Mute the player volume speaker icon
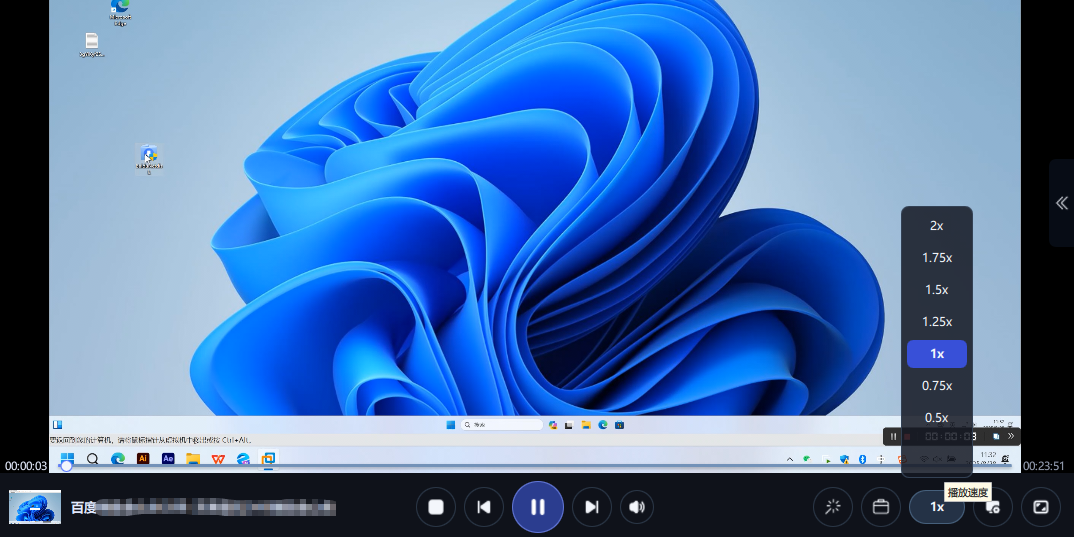The width and height of the screenshot is (1074, 537). click(636, 507)
